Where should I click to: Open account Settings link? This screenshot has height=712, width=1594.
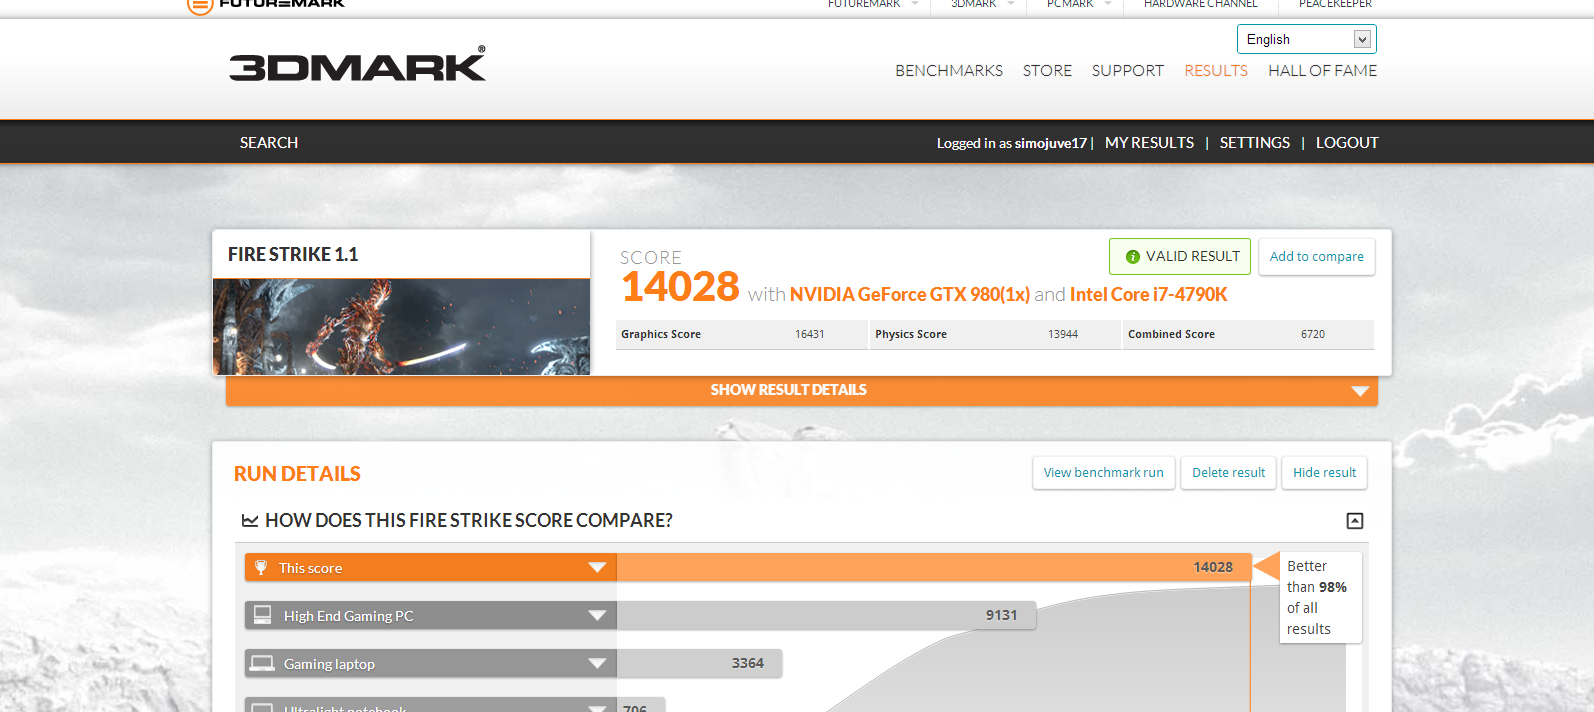1254,143
